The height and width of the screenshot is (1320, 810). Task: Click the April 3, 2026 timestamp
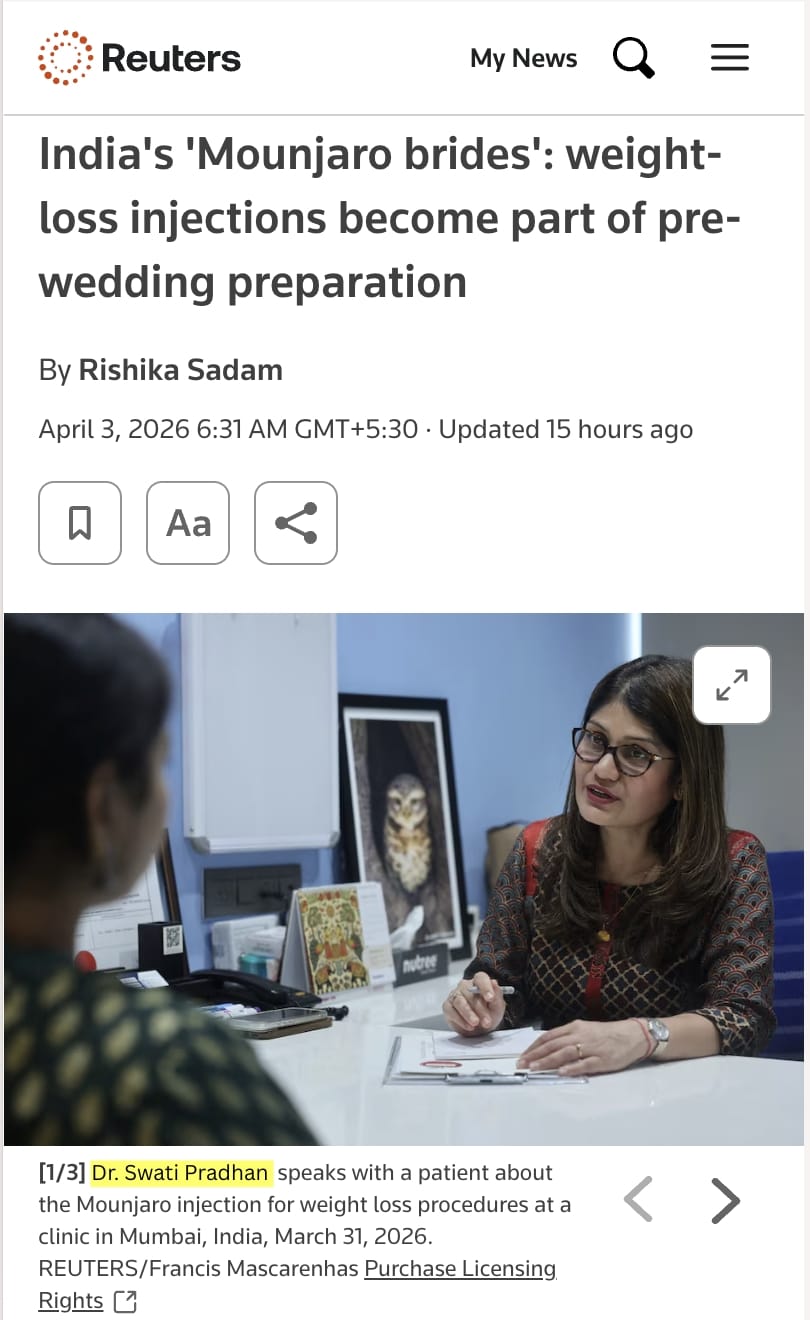tap(228, 429)
